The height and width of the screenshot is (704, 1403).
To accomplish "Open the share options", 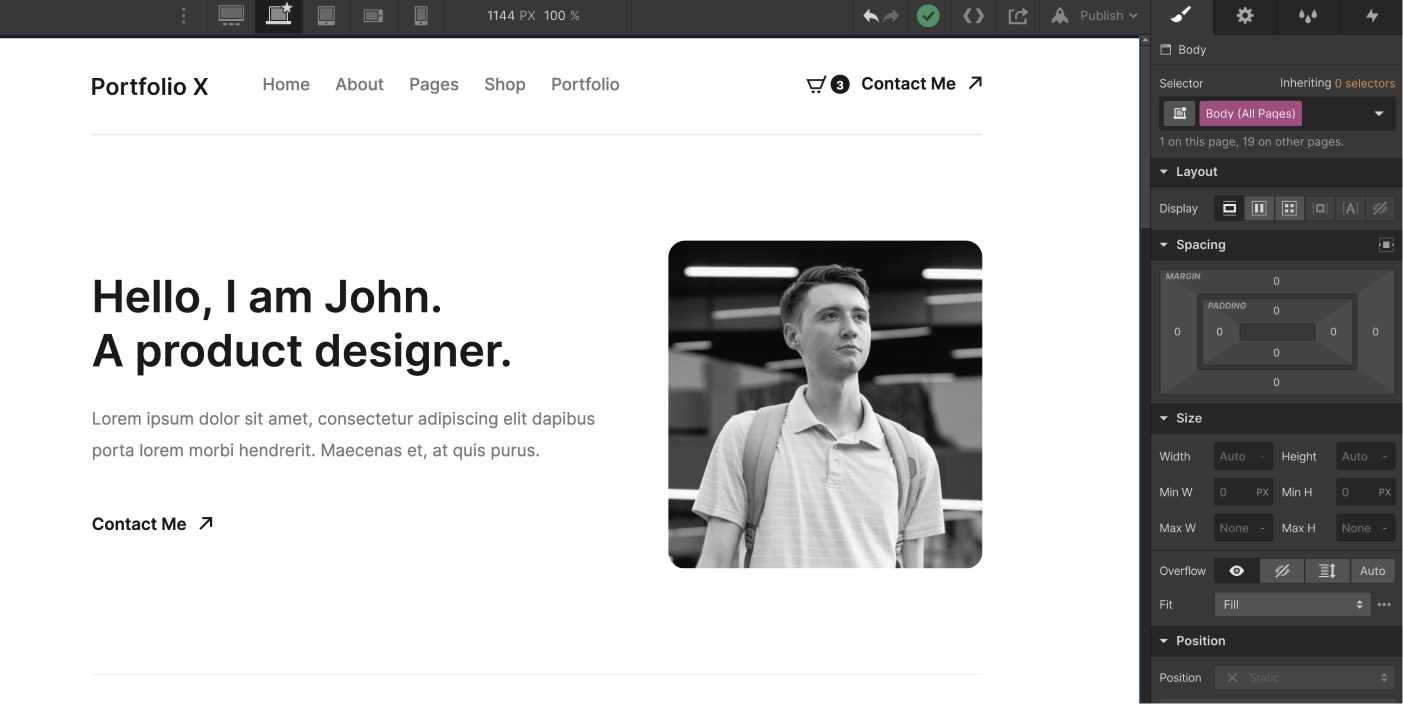I will [x=1017, y=16].
